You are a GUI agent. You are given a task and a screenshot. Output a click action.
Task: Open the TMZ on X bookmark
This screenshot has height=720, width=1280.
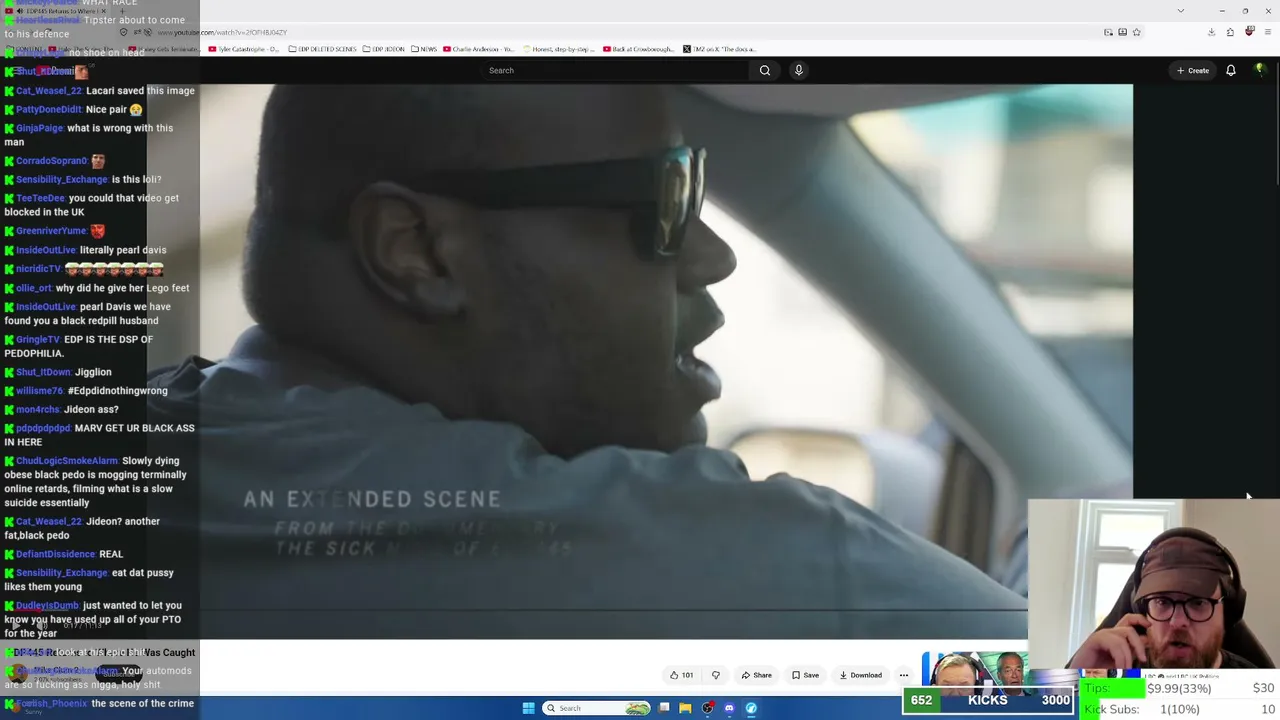point(720,49)
